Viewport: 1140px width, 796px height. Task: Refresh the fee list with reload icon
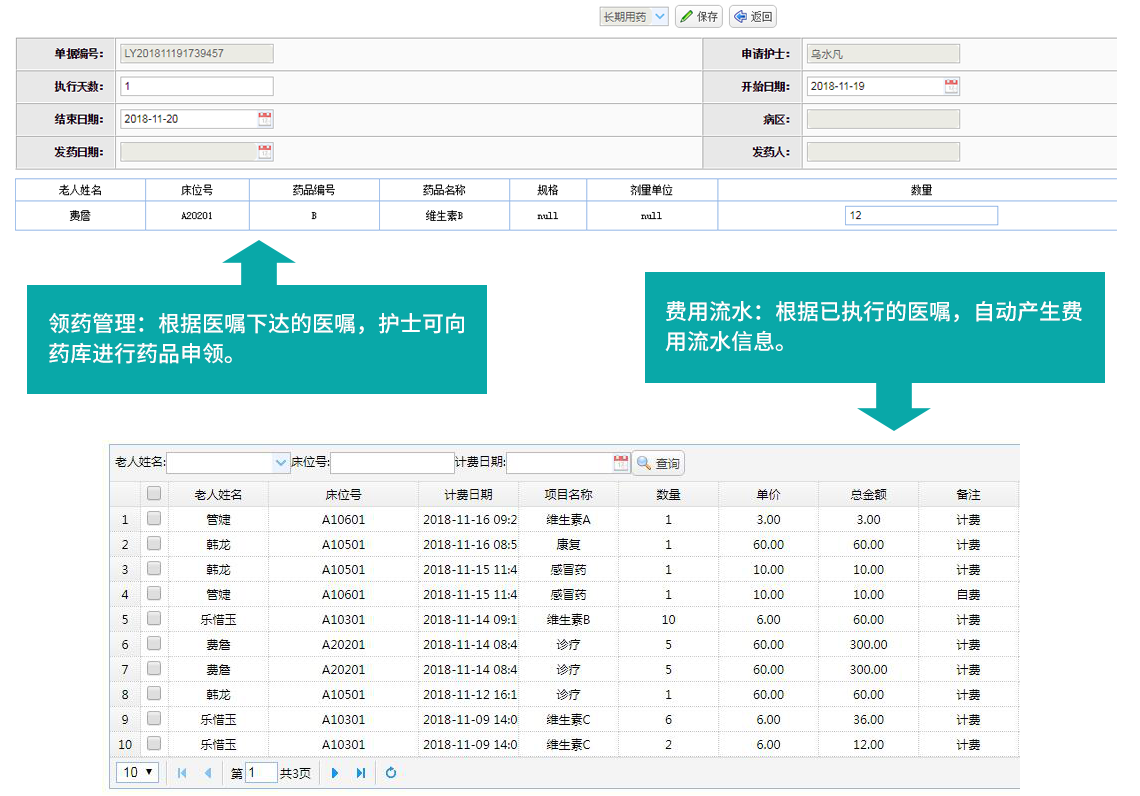click(391, 773)
